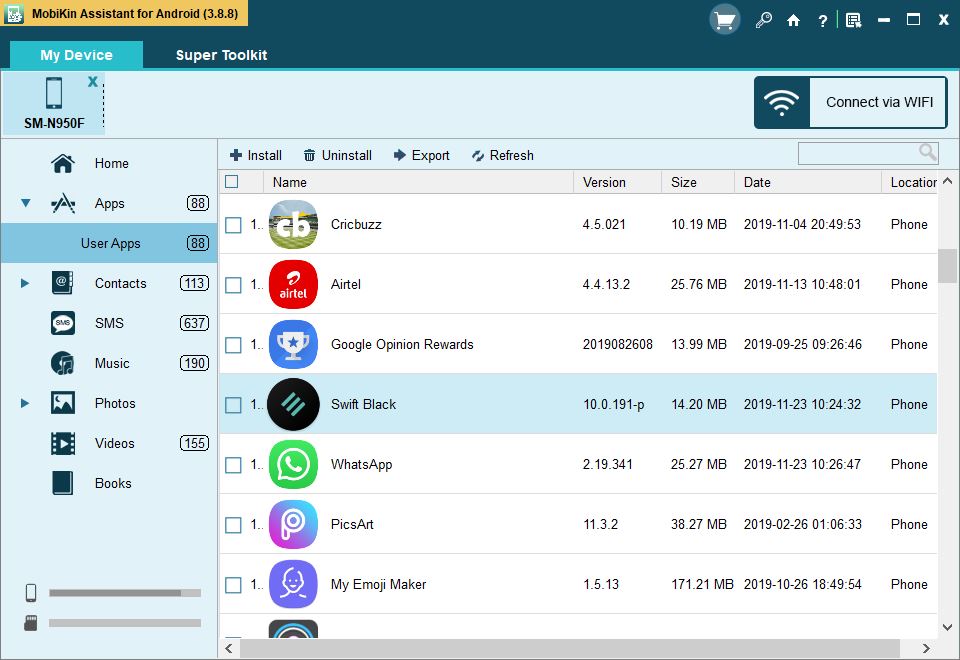Click the scroll down arrow
960x660 pixels.
click(x=947, y=627)
